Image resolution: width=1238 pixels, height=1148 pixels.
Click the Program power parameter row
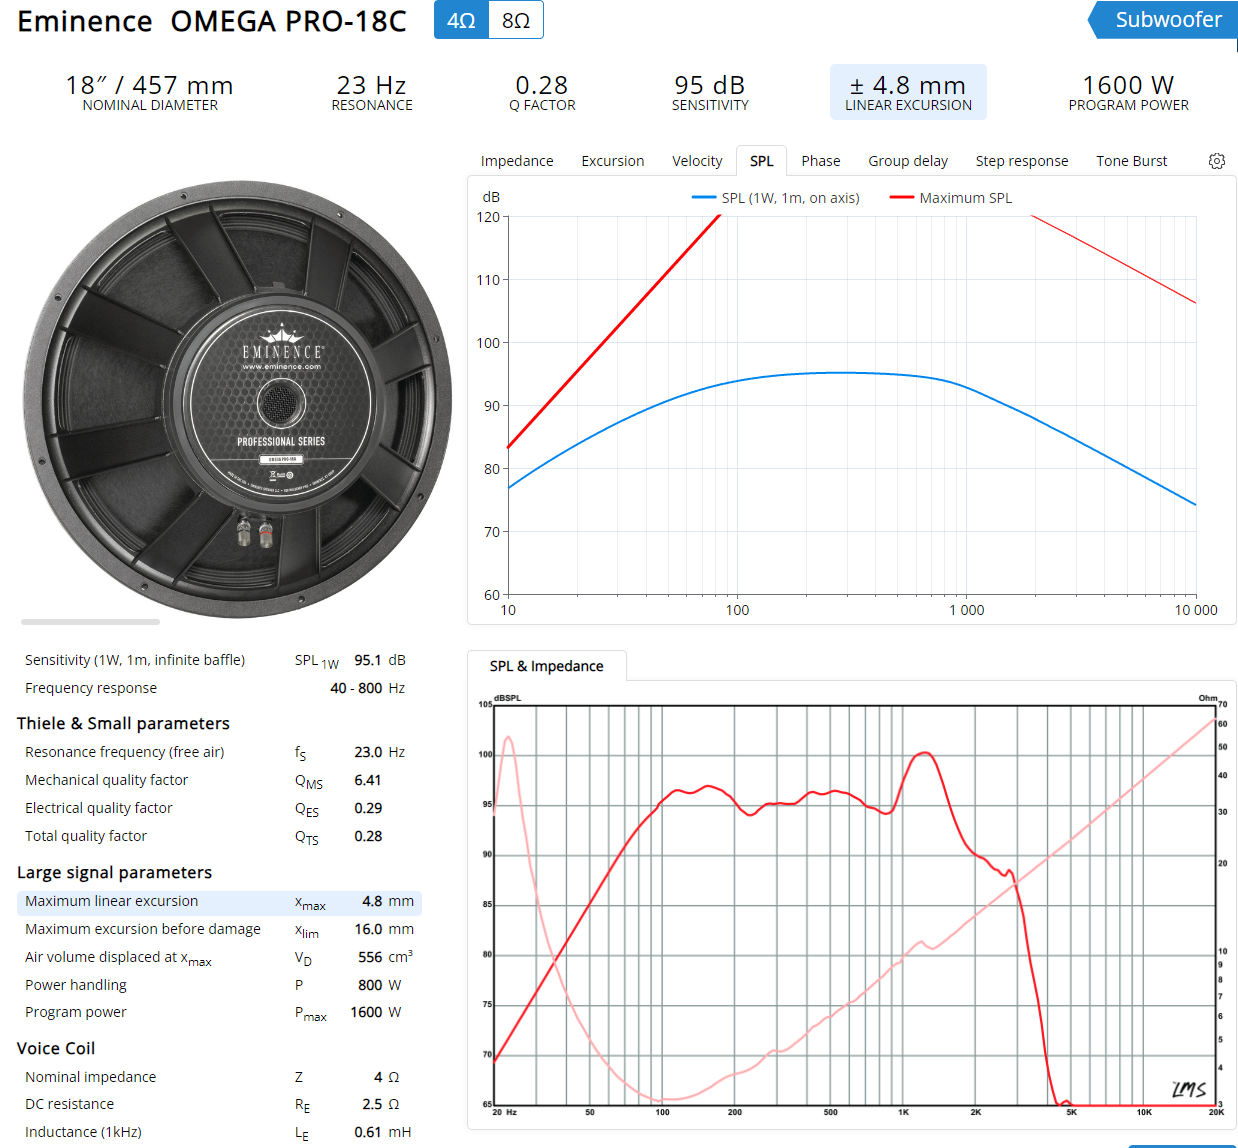coord(219,1013)
